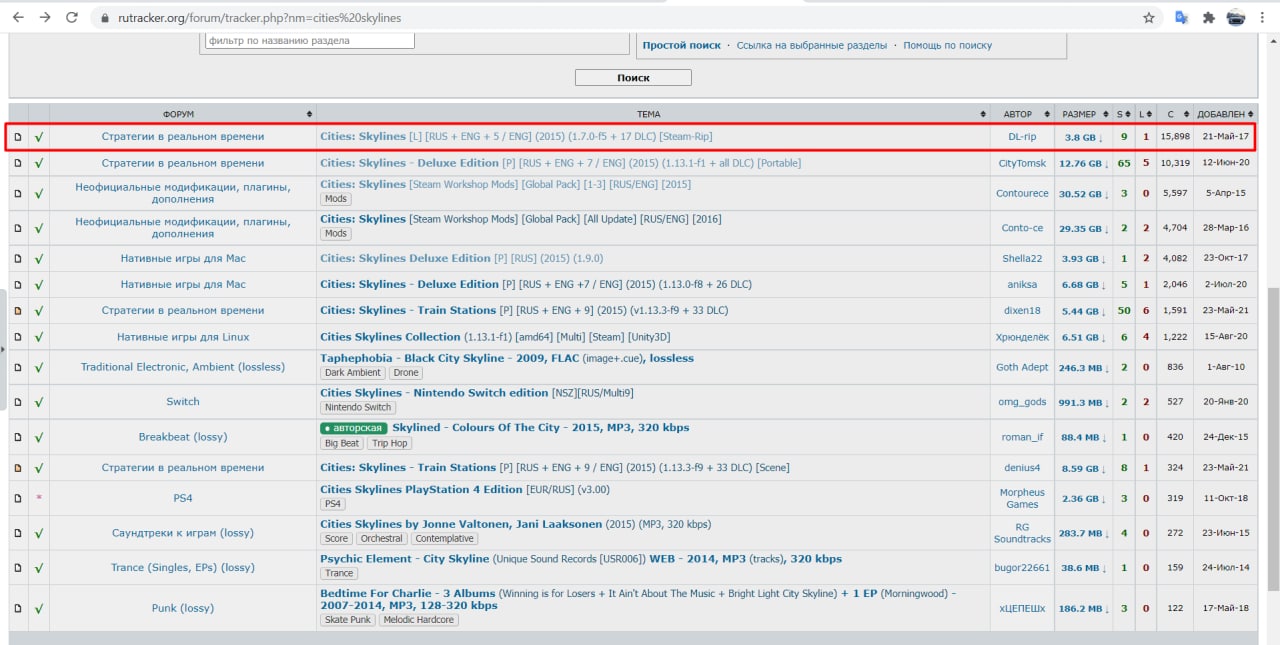
Task: Open Ссылка на выбранные разделы link
Action: pos(812,46)
